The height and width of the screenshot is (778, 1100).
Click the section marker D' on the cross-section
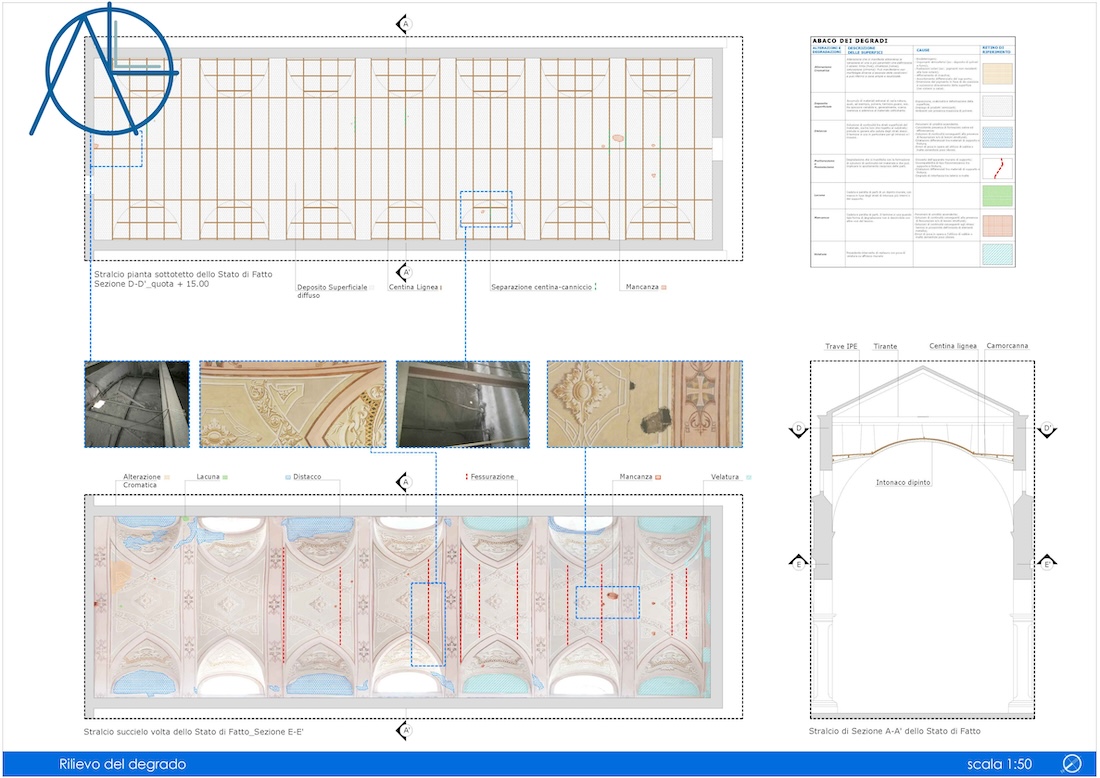click(1047, 430)
